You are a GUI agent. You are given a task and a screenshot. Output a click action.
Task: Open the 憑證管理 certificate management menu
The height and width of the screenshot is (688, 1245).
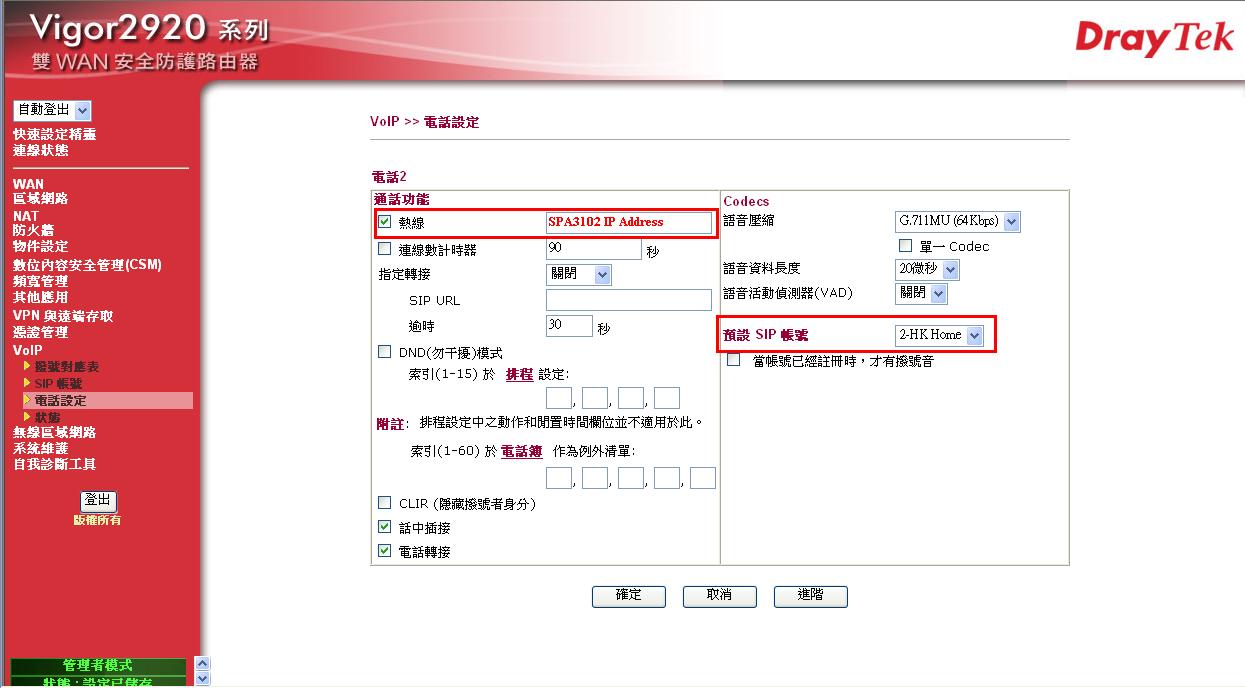pos(41,332)
